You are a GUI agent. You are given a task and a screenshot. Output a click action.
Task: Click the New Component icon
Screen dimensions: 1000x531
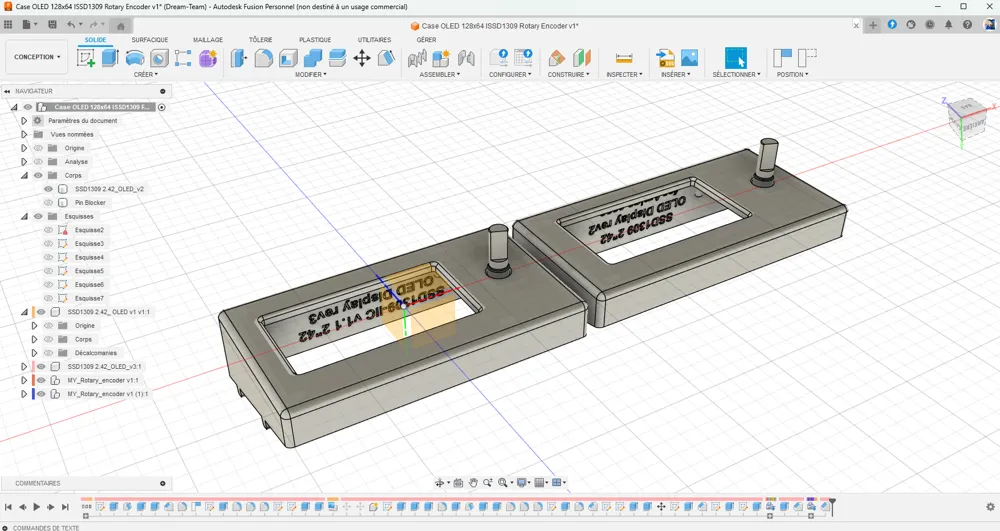point(441,58)
